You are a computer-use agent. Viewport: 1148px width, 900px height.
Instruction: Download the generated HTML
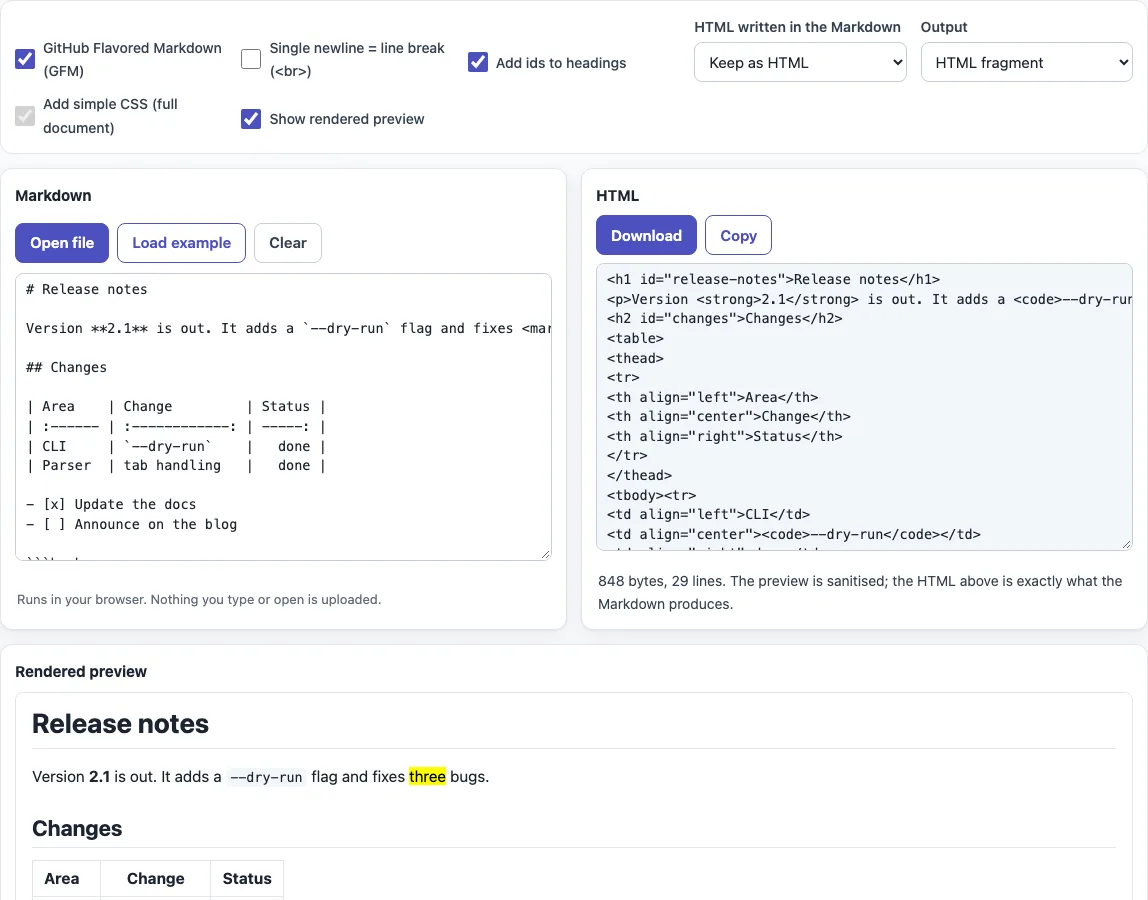(646, 235)
